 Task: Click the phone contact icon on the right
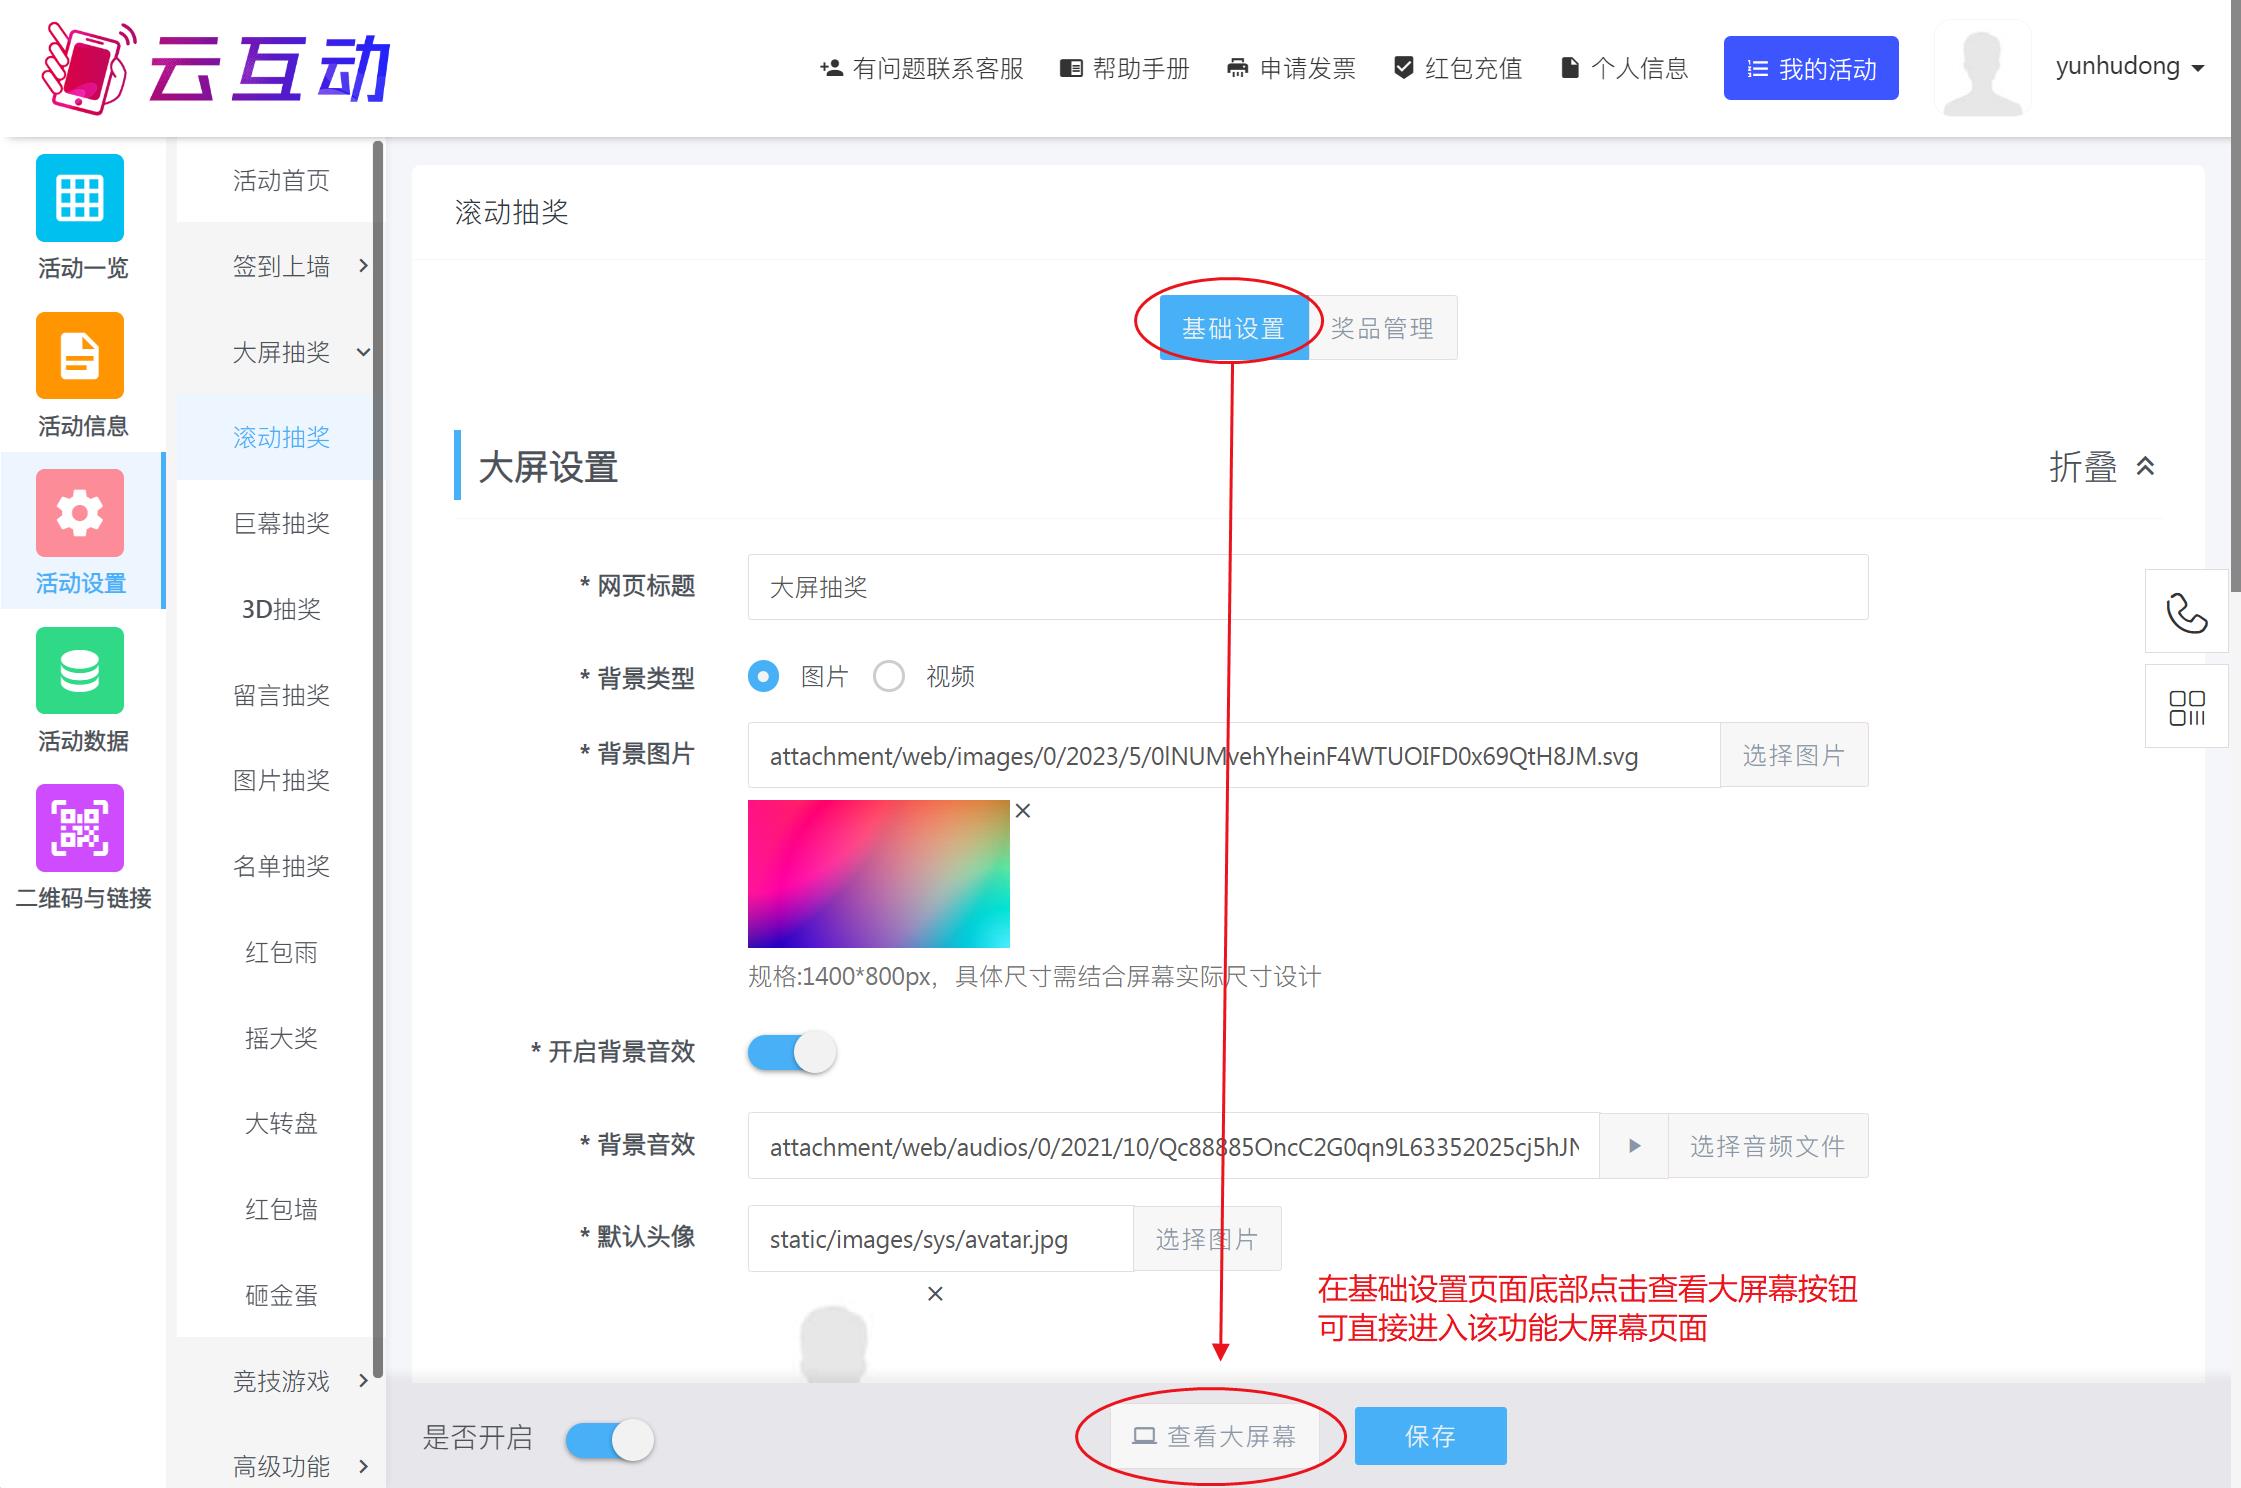(x=2186, y=612)
